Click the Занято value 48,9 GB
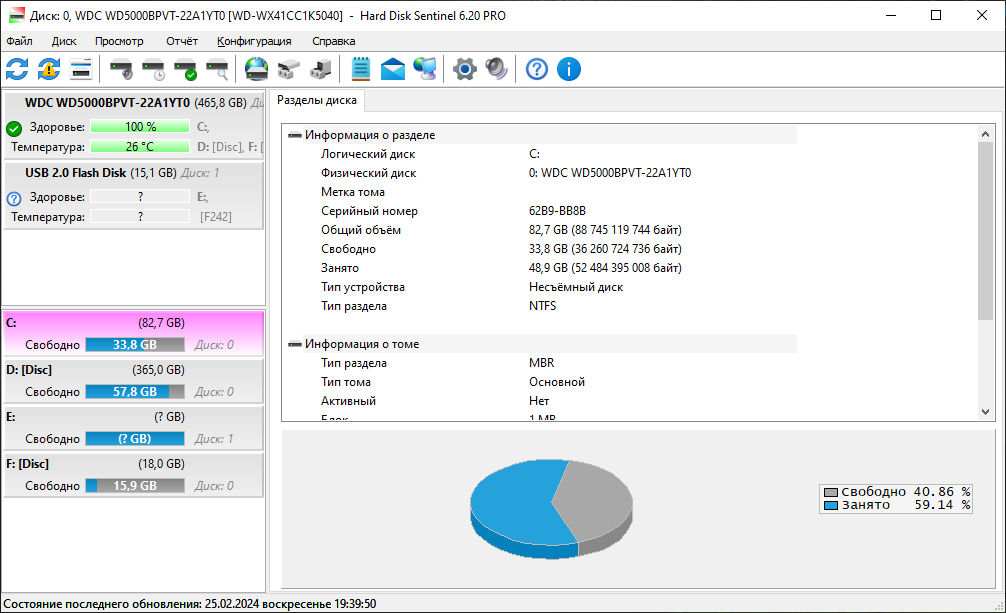Image resolution: width=1006 pixels, height=613 pixels. 605,268
